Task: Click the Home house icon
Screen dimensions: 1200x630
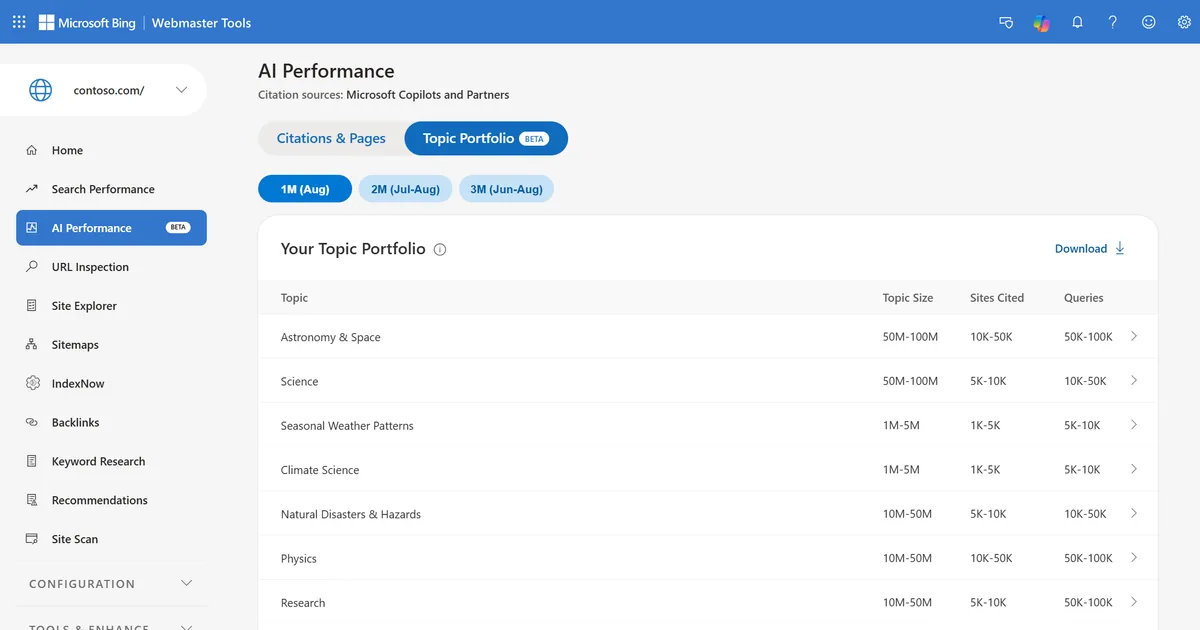Action: 32,150
